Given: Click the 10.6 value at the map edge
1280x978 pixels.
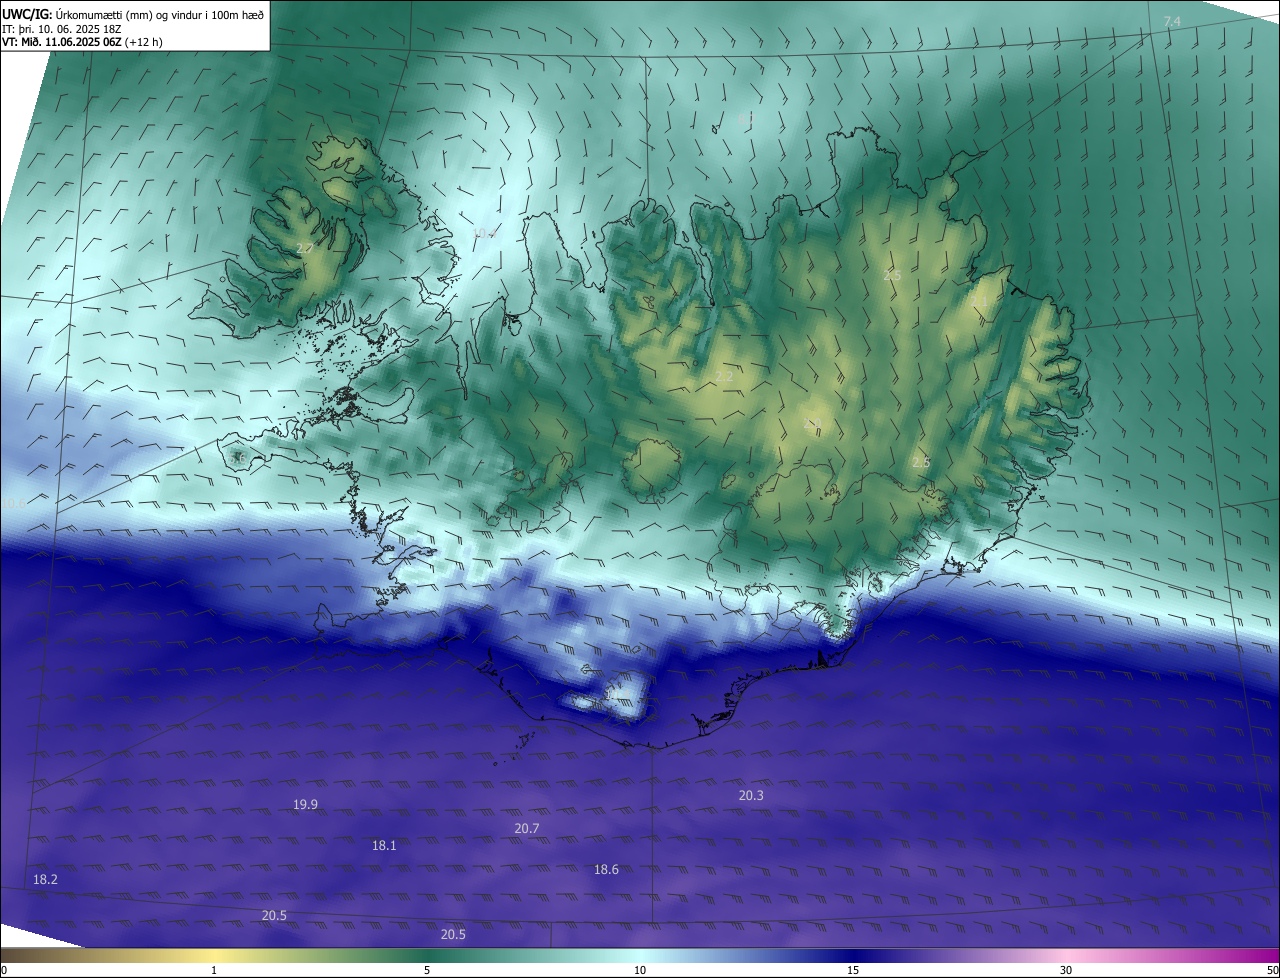Looking at the screenshot, I should click(x=13, y=503).
